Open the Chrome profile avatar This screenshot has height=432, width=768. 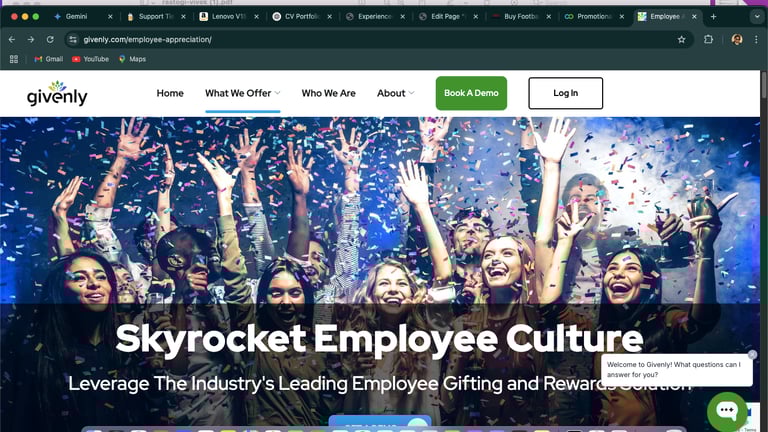point(737,40)
